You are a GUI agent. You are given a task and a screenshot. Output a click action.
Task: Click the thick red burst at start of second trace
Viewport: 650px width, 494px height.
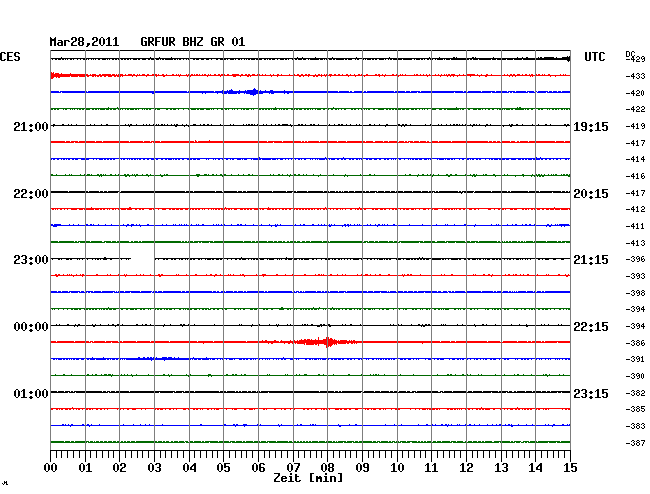pyautogui.click(x=67, y=75)
